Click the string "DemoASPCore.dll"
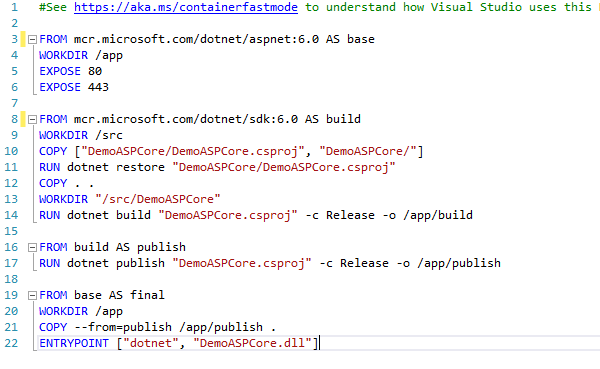Screen dimensions: 600x369 (x=252, y=343)
